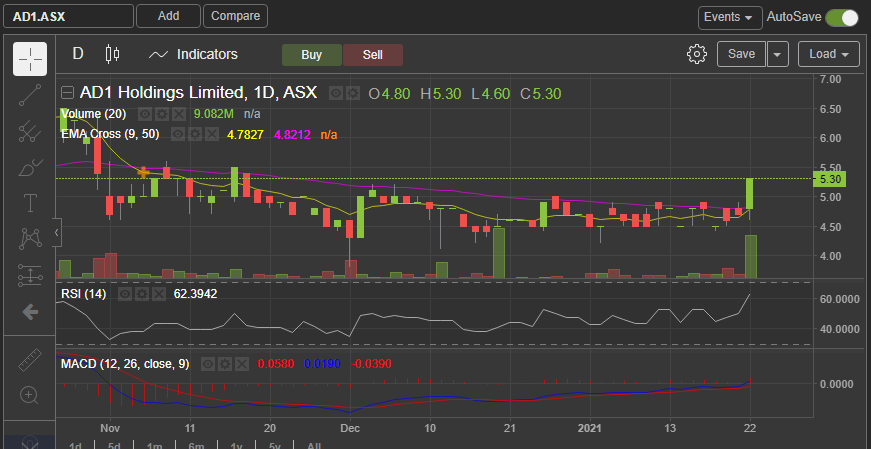Select the brush drawing tool
This screenshot has height=449, width=871.
click(x=29, y=167)
